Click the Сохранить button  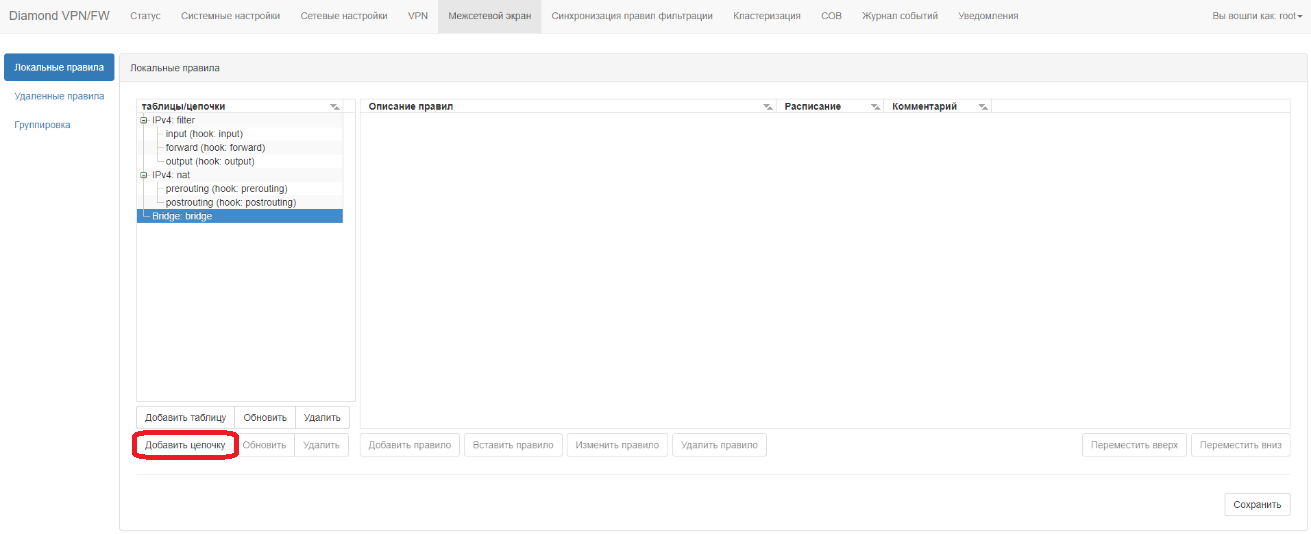1256,505
